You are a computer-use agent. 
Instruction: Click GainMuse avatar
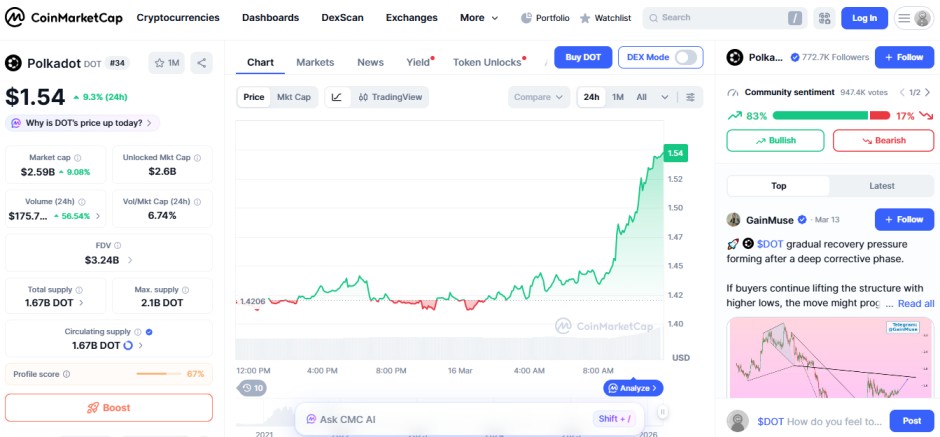click(x=734, y=220)
